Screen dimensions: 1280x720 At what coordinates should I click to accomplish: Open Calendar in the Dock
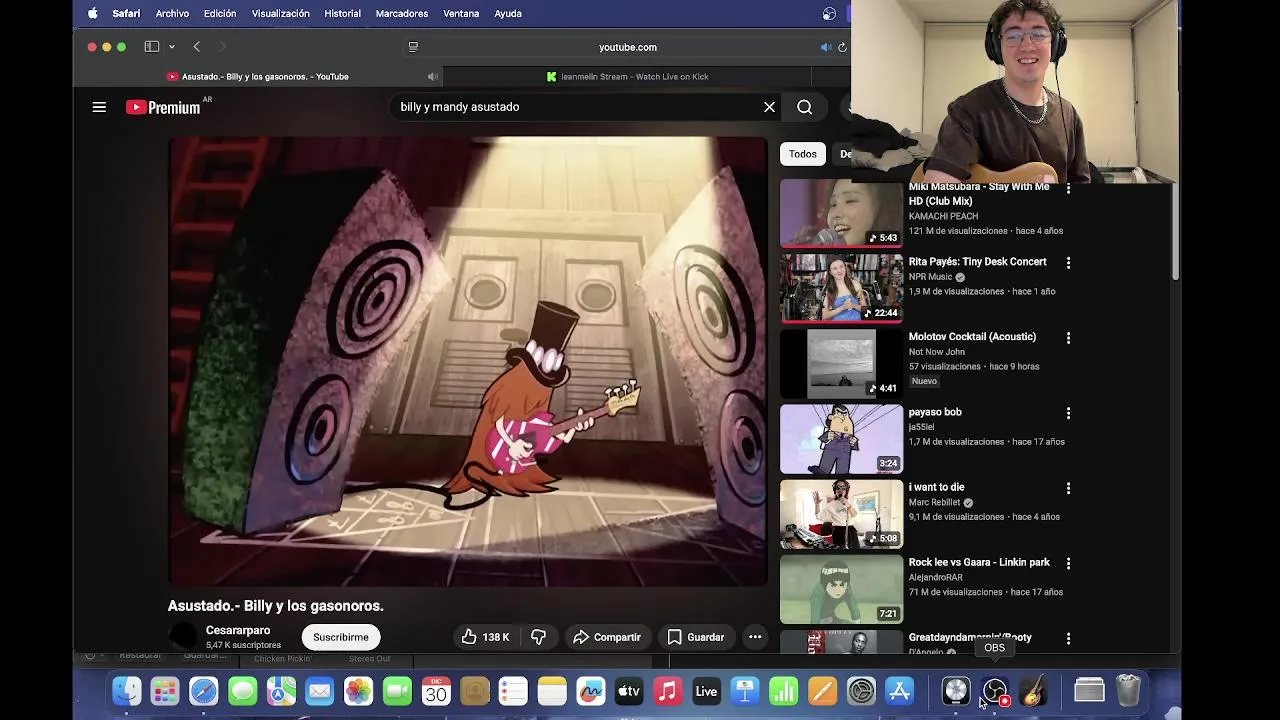(436, 691)
